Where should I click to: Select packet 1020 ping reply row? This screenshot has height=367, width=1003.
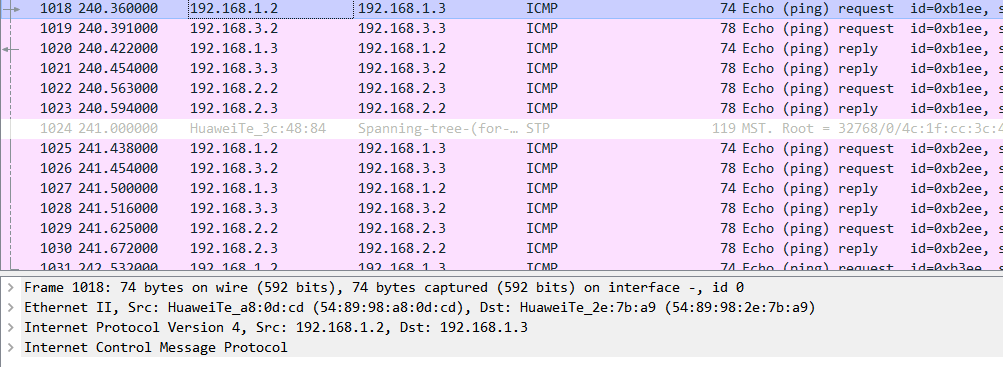502,49
